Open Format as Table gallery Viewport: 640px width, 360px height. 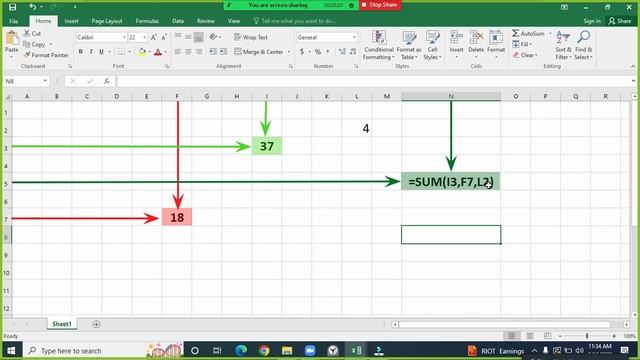tap(409, 45)
